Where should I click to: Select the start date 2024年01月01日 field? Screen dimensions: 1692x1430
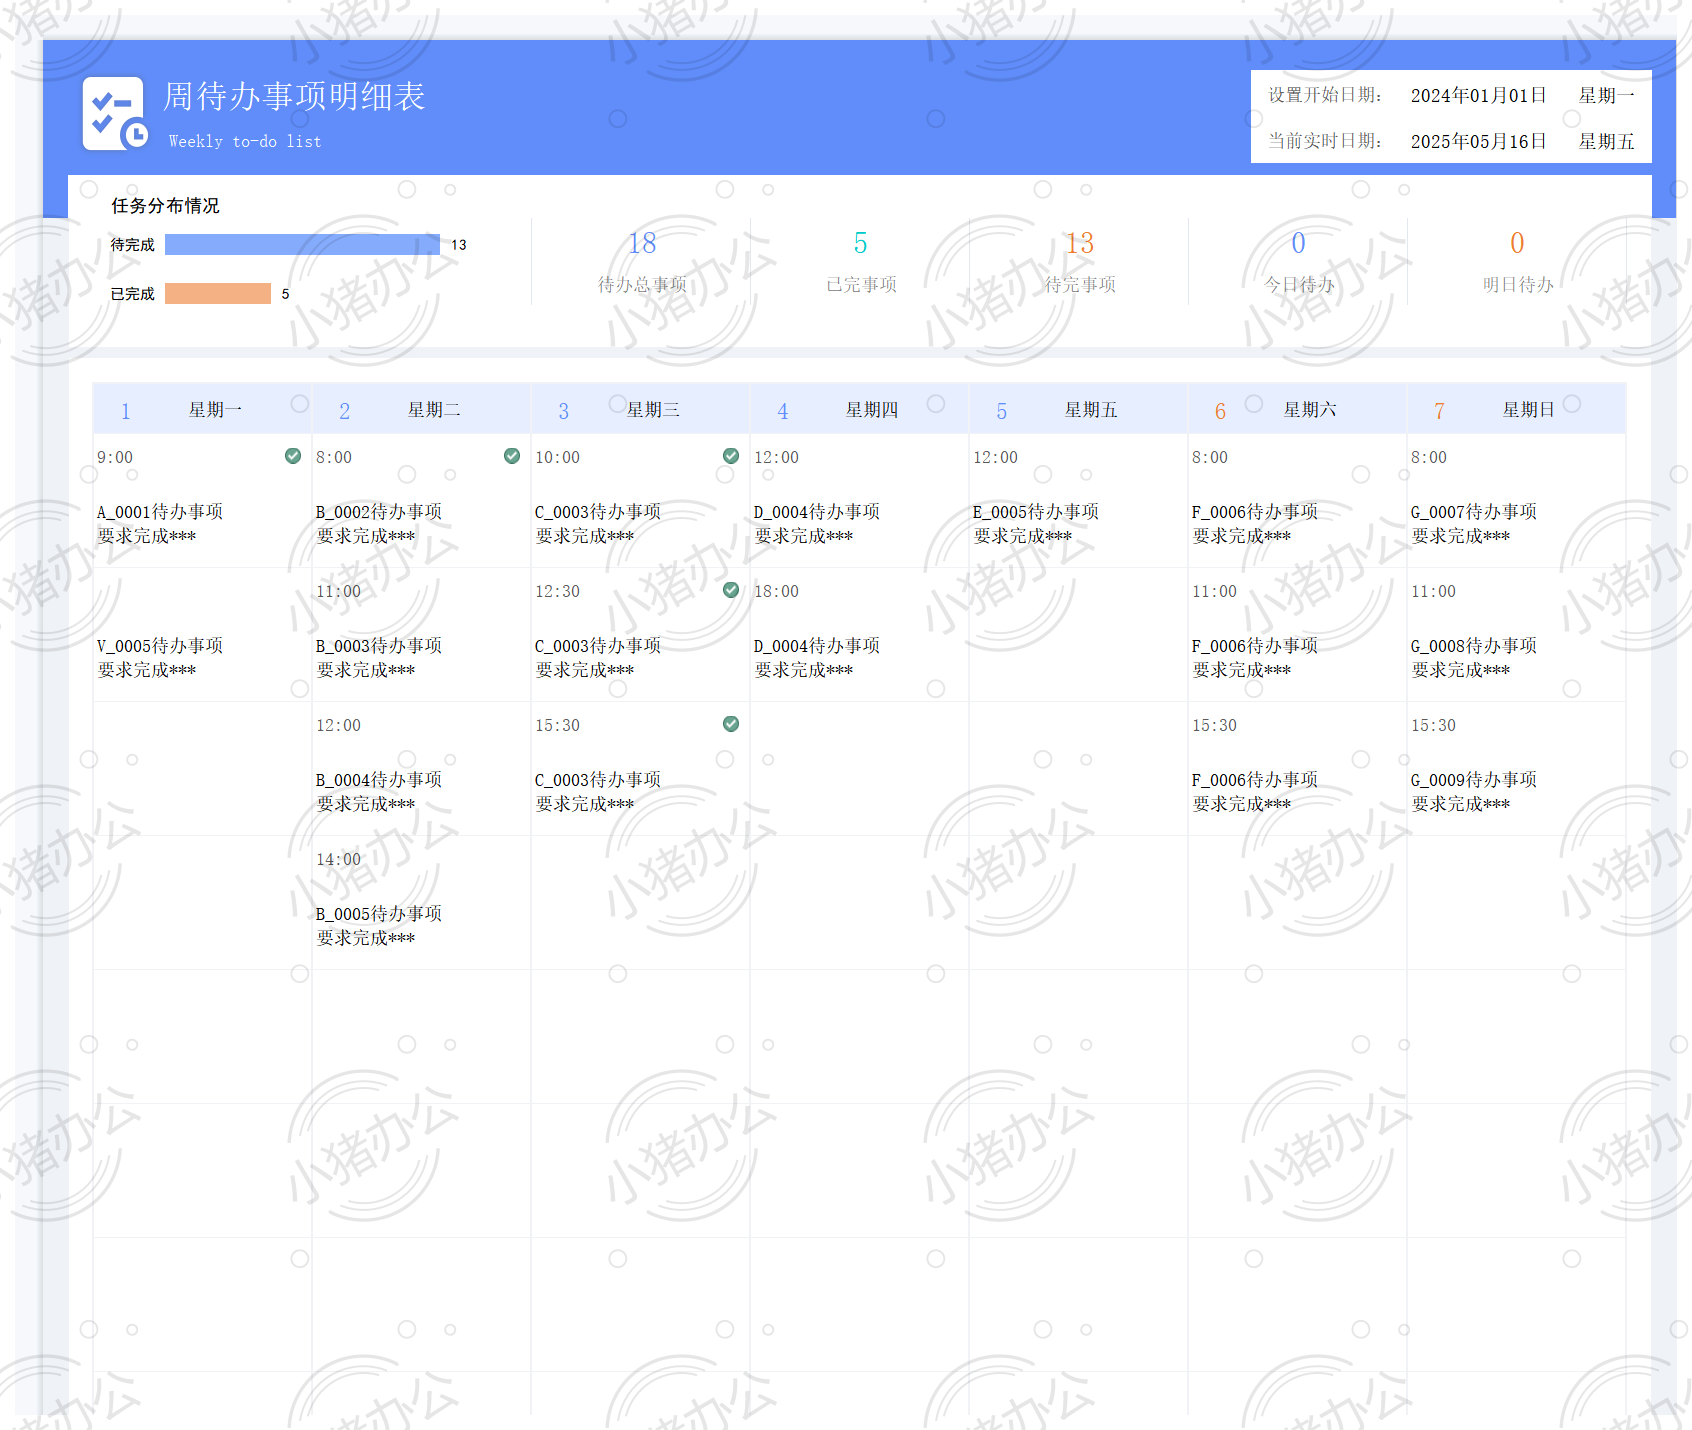tap(1478, 95)
